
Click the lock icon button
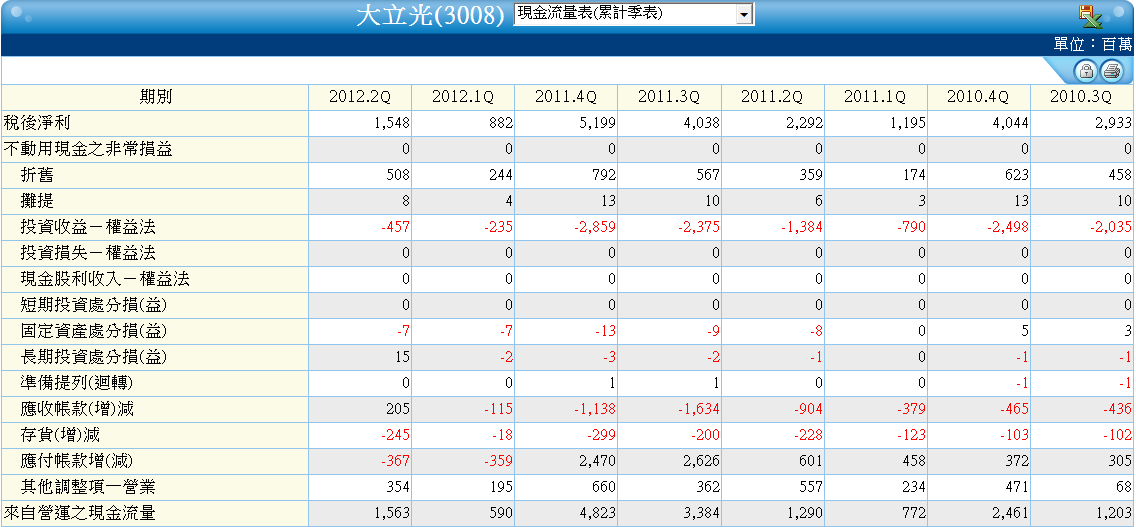pyautogui.click(x=1085, y=70)
